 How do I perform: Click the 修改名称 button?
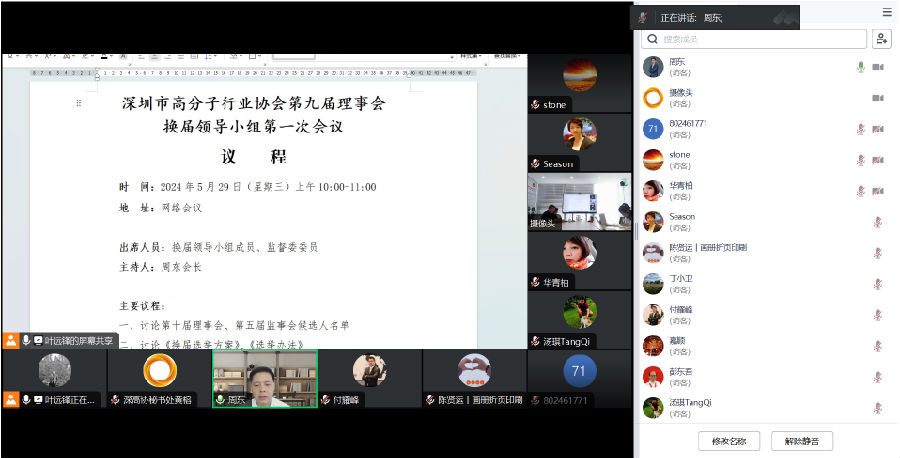tap(729, 441)
